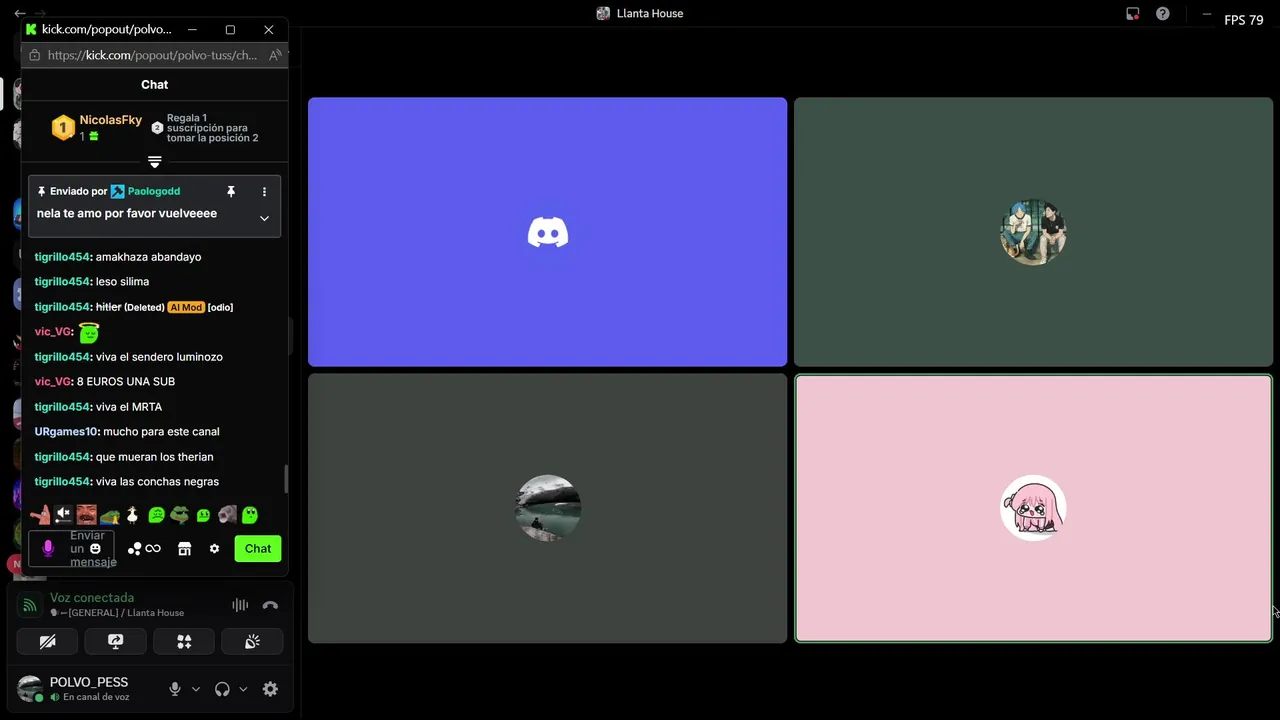1280x720 pixels.
Task: Open Discord user settings gear
Action: (270, 689)
